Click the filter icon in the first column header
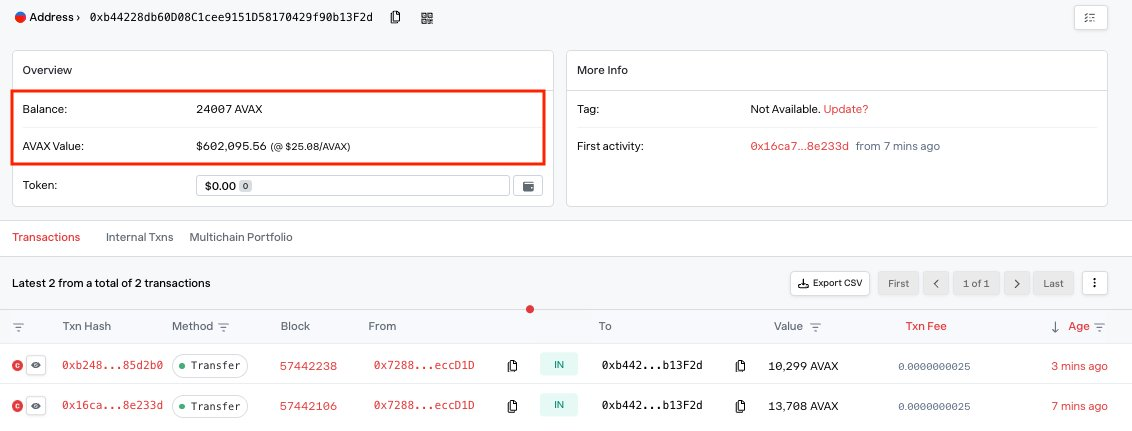Viewport: 1132px width, 431px height. tap(18, 327)
